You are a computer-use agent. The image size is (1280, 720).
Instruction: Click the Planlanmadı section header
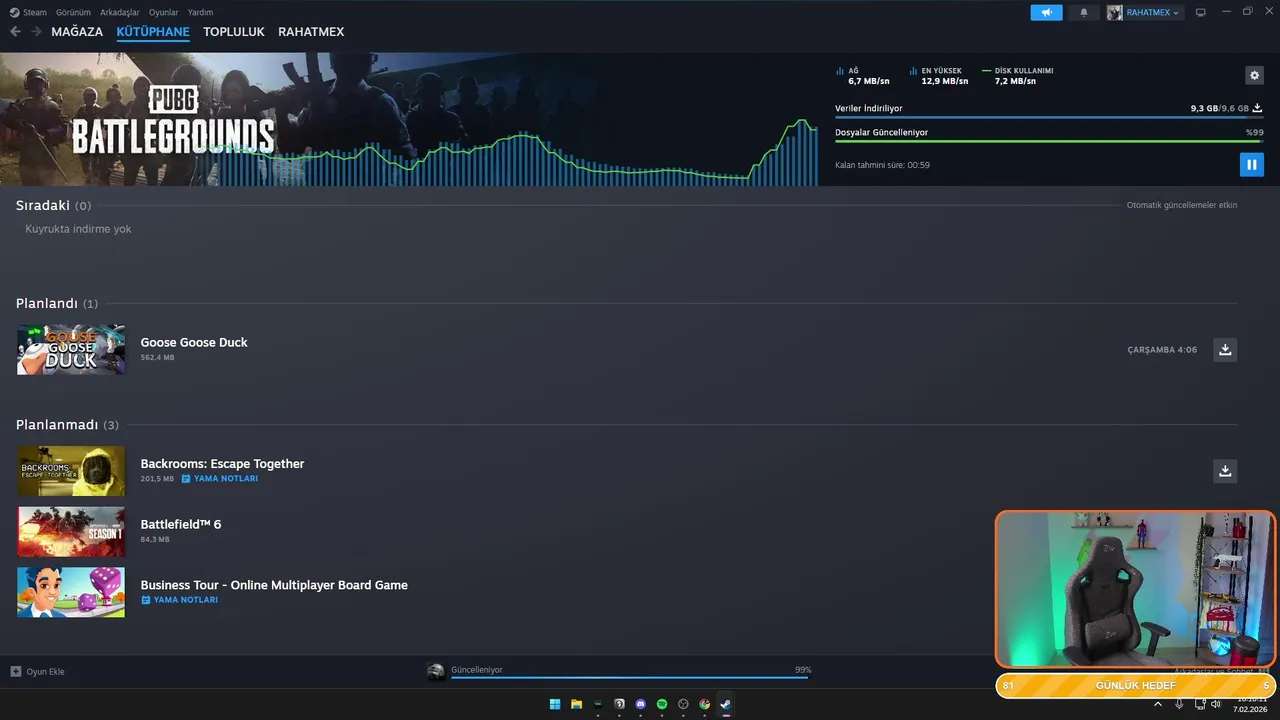click(x=67, y=425)
